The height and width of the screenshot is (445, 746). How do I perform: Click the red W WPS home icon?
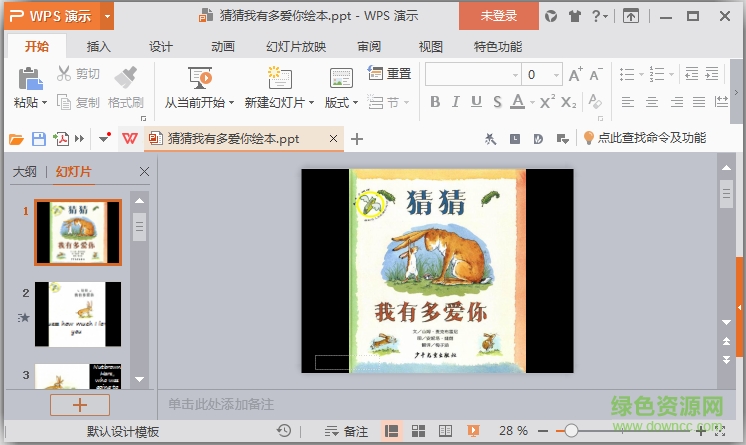pyautogui.click(x=129, y=138)
